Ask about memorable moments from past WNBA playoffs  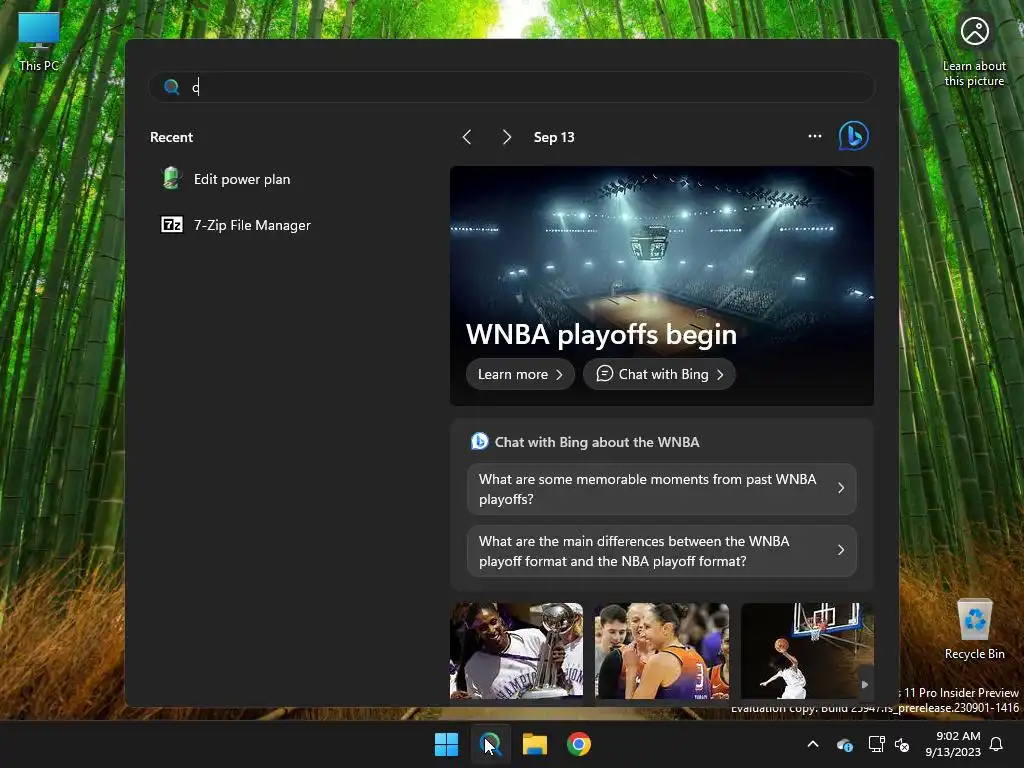[x=662, y=489]
